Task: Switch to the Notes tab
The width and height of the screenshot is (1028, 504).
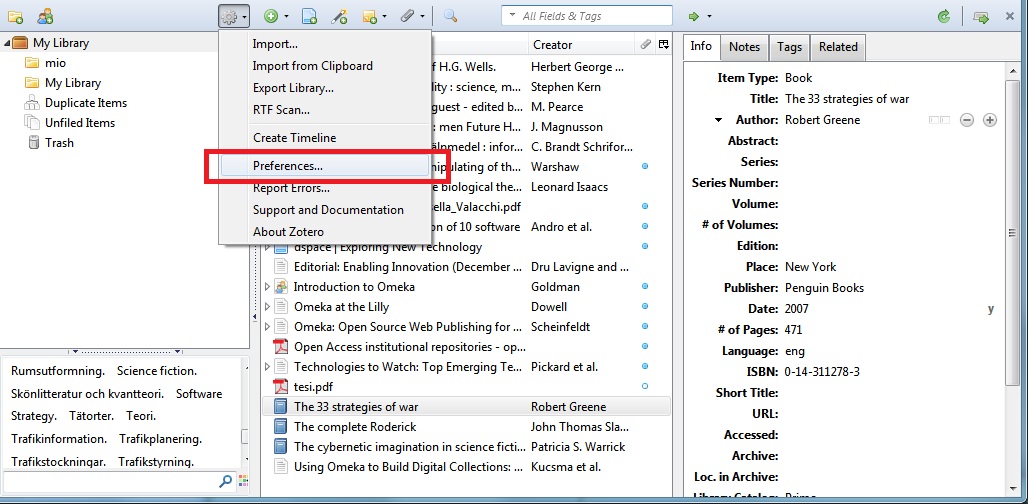Action: point(744,47)
